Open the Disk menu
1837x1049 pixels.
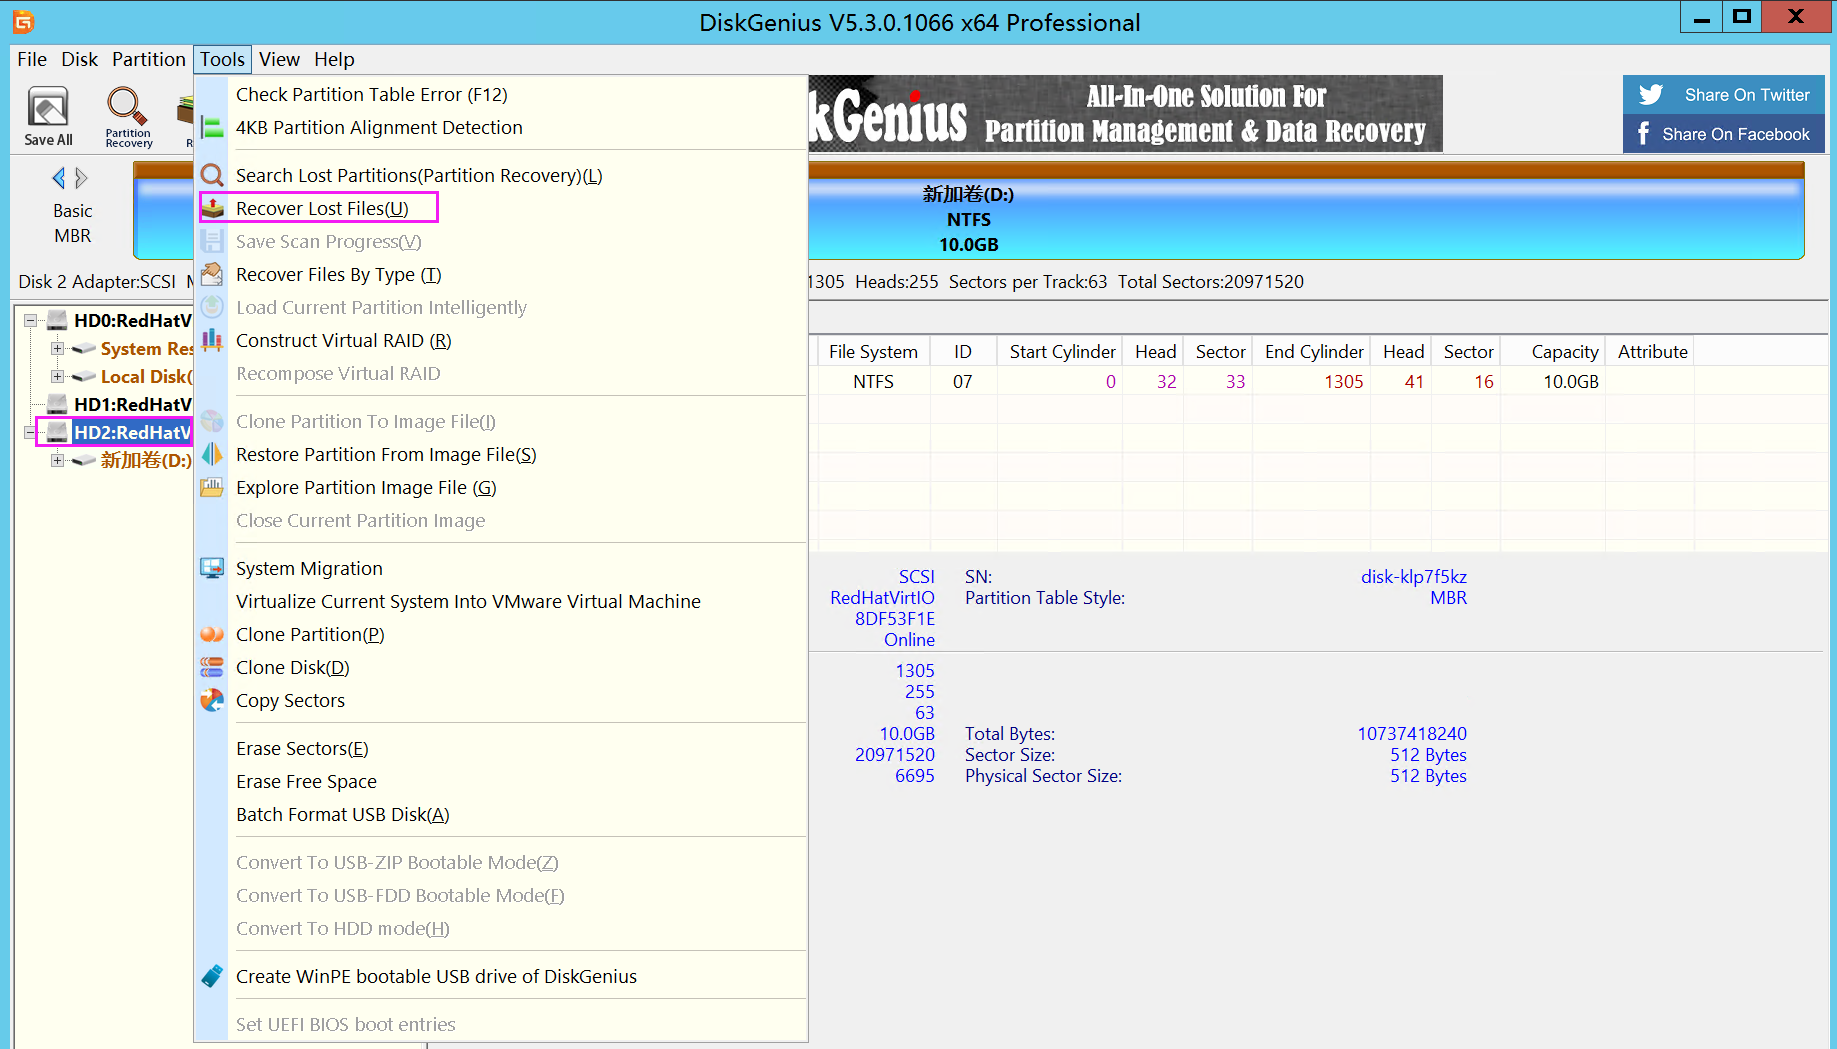point(80,60)
